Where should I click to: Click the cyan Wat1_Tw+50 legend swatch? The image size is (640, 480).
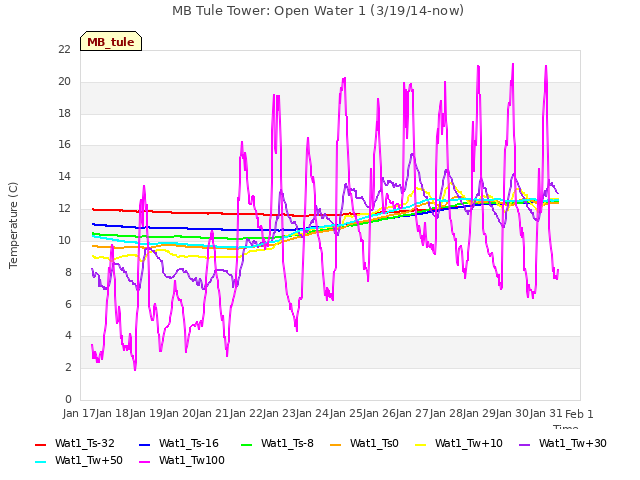(x=40, y=462)
